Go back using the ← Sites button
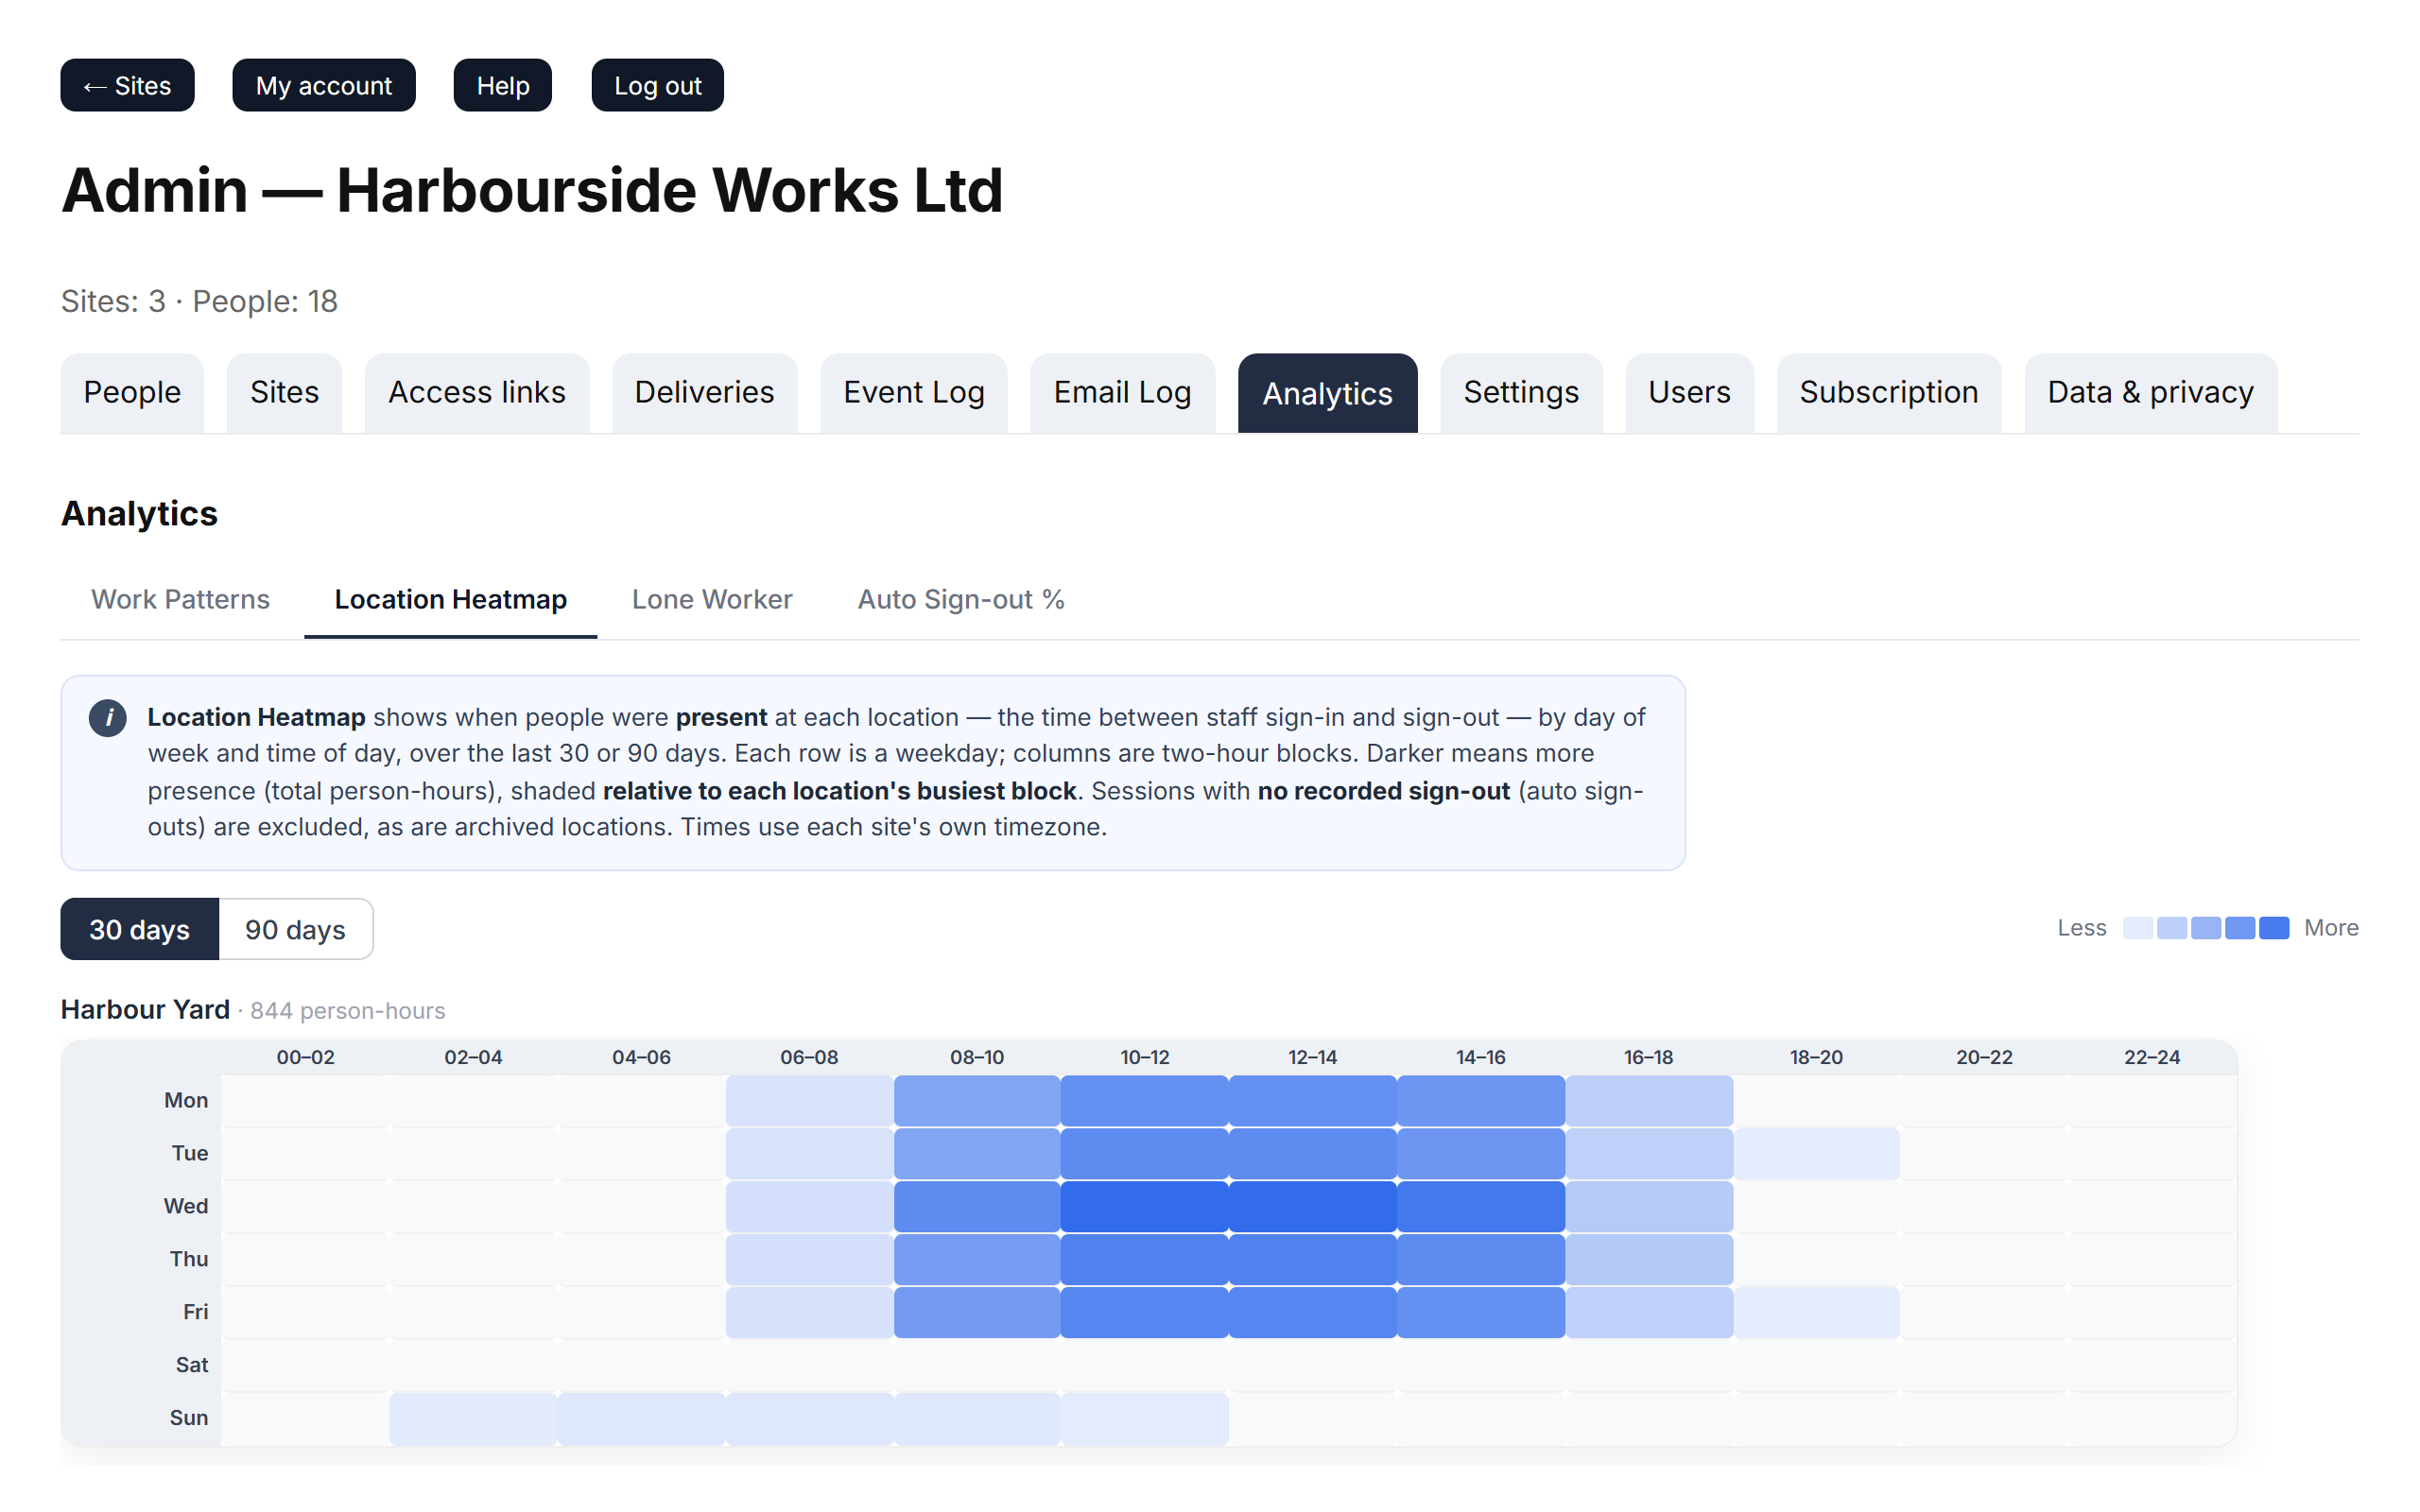This screenshot has width=2420, height=1512. 127,85
